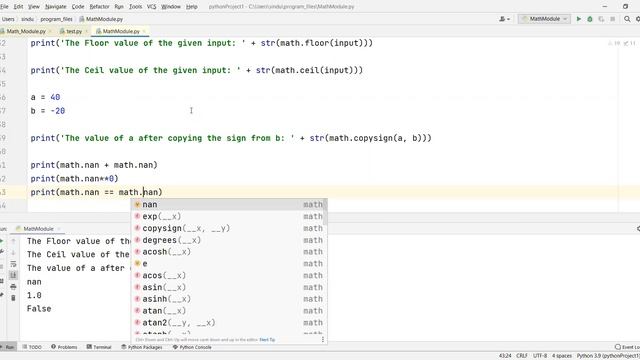The image size is (640, 360).
Task: Open Python Console tool window
Action: tap(192, 347)
